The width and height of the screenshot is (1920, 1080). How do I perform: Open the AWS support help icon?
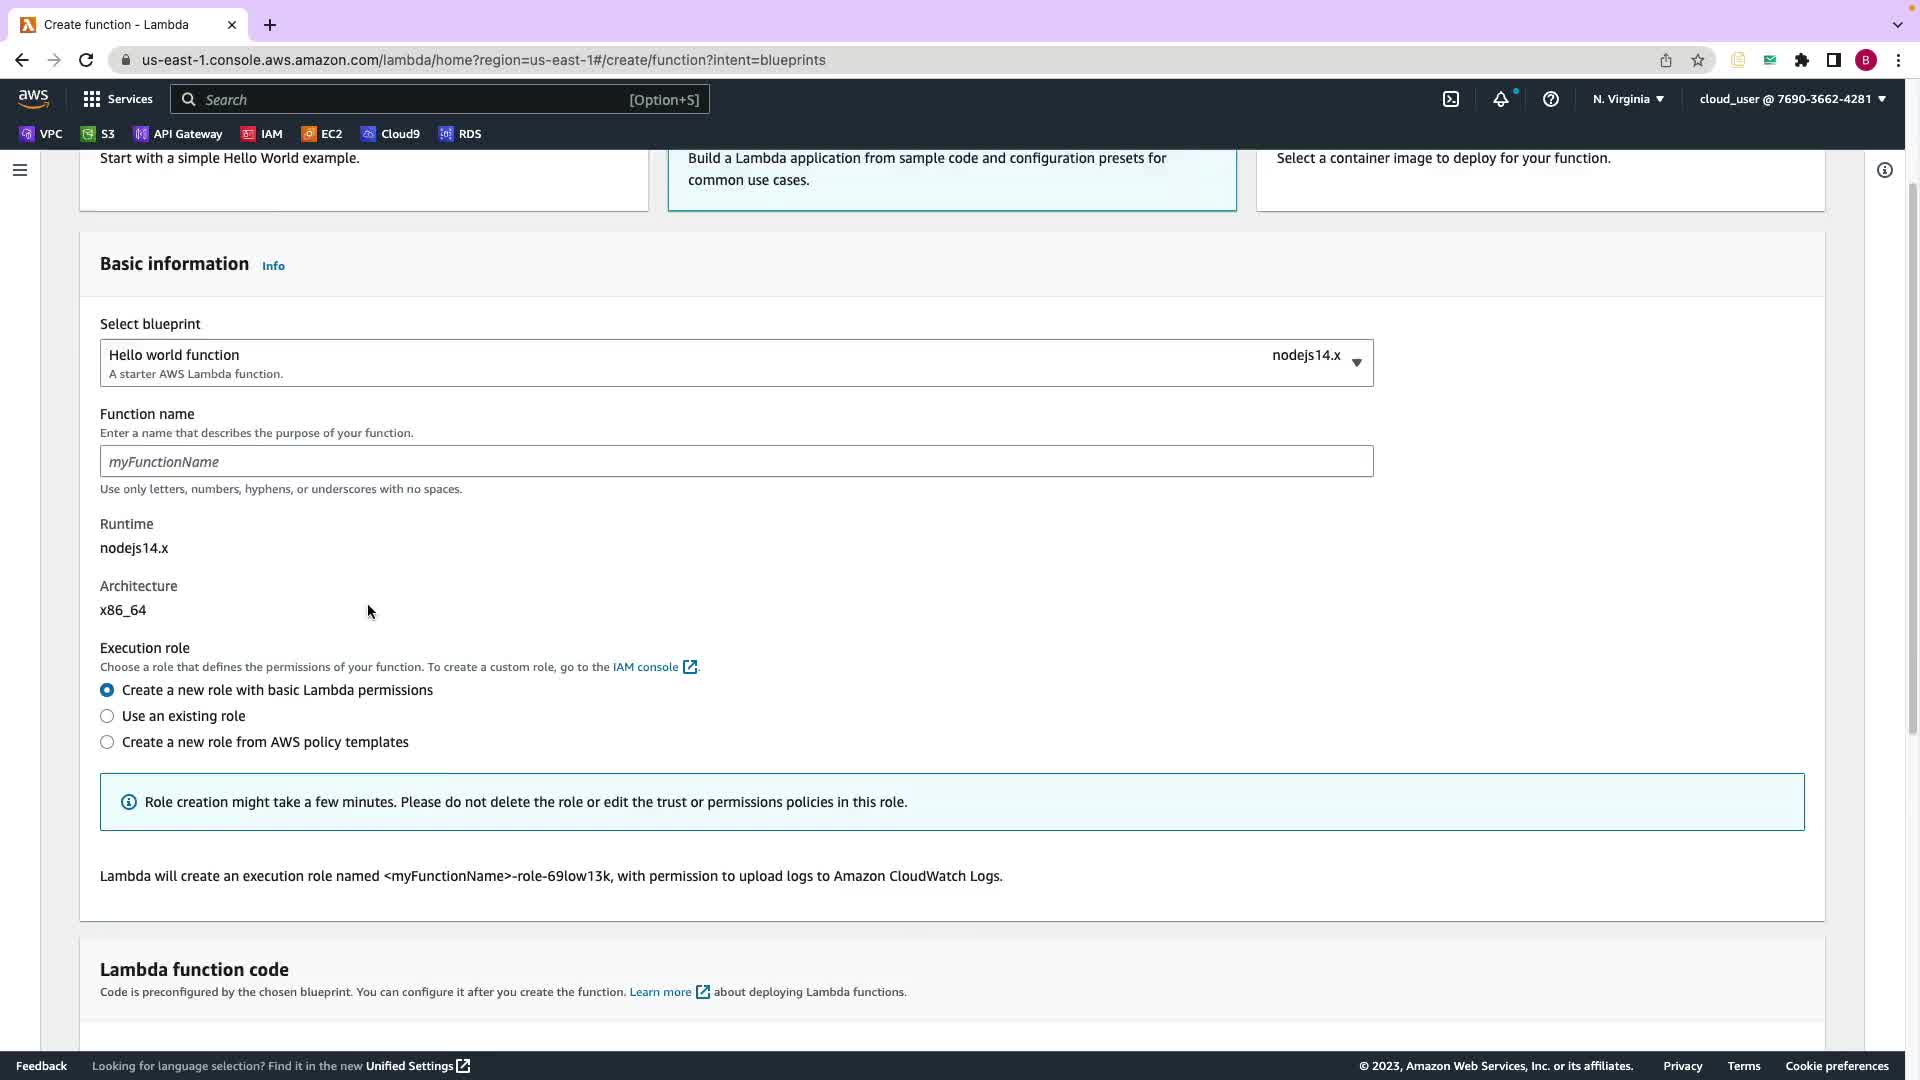1550,99
